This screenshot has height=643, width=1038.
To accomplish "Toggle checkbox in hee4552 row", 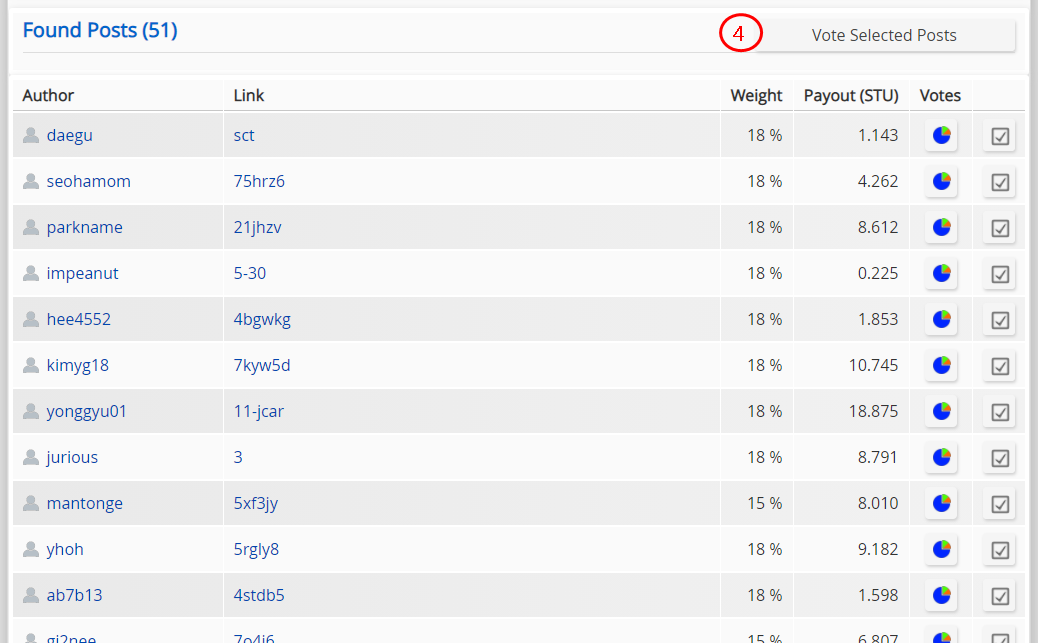I will click(x=1000, y=320).
